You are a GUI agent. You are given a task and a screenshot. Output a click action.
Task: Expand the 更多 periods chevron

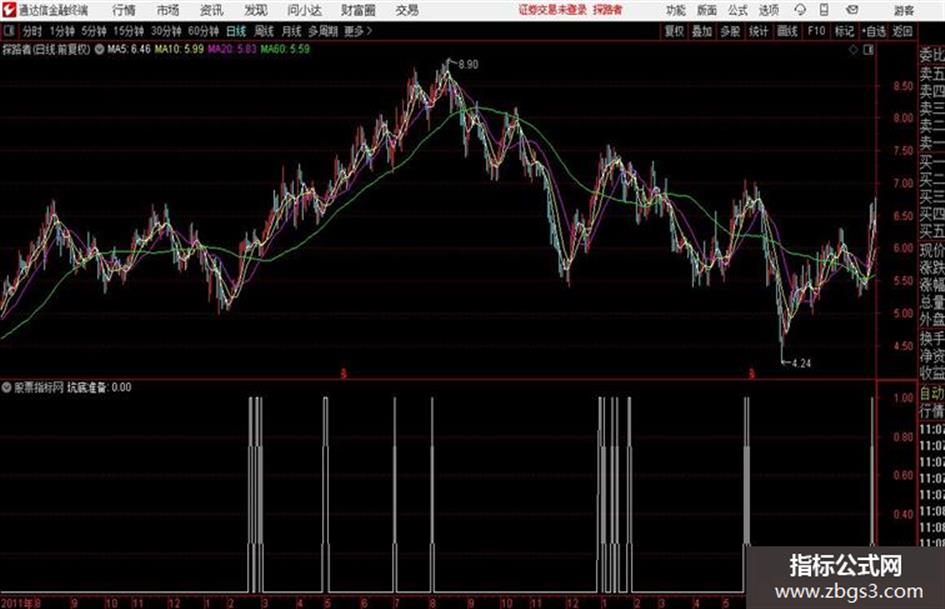pos(369,31)
